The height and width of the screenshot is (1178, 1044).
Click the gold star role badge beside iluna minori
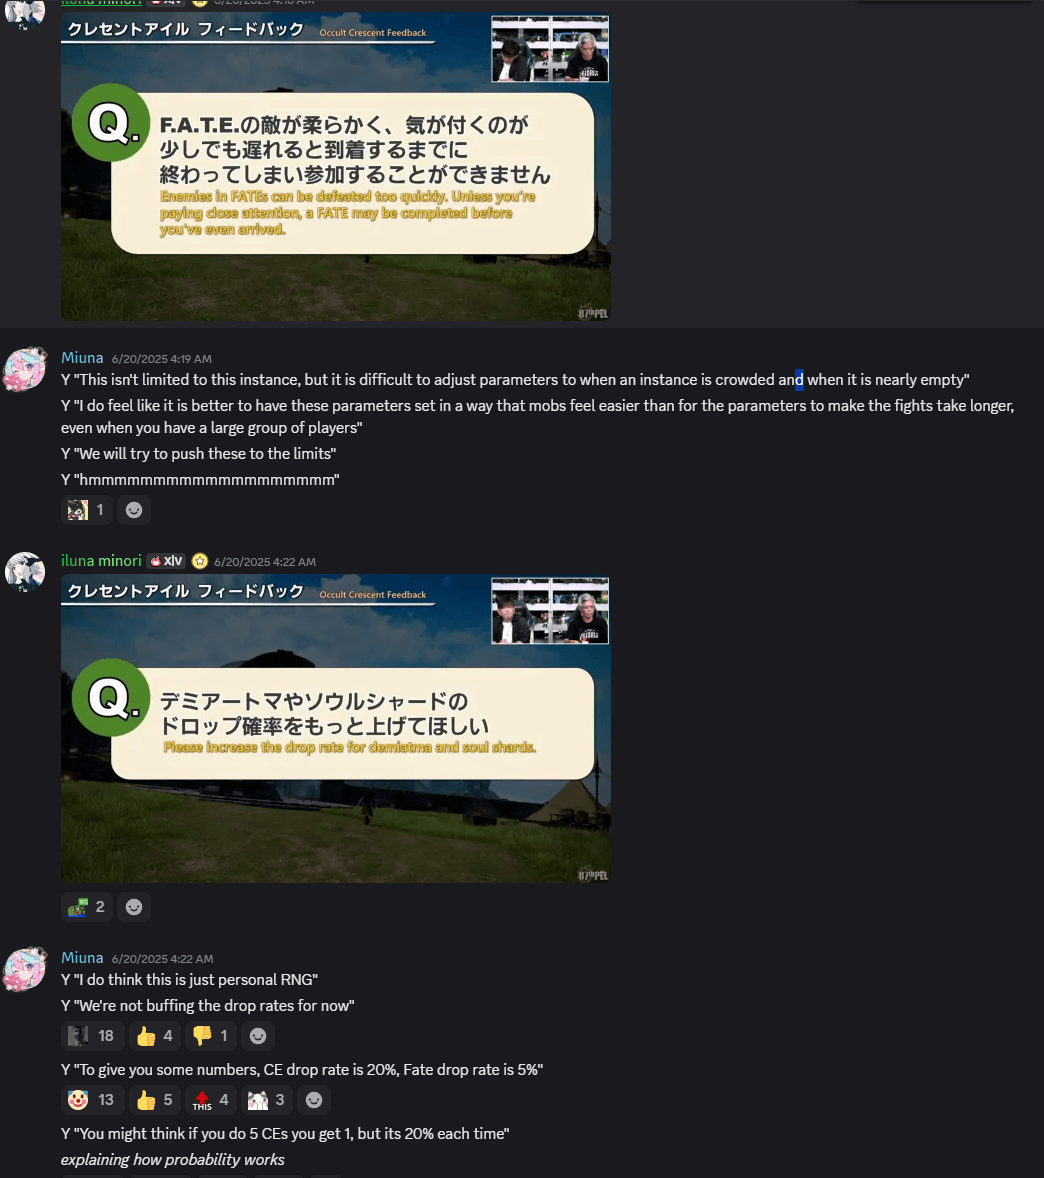(x=200, y=561)
